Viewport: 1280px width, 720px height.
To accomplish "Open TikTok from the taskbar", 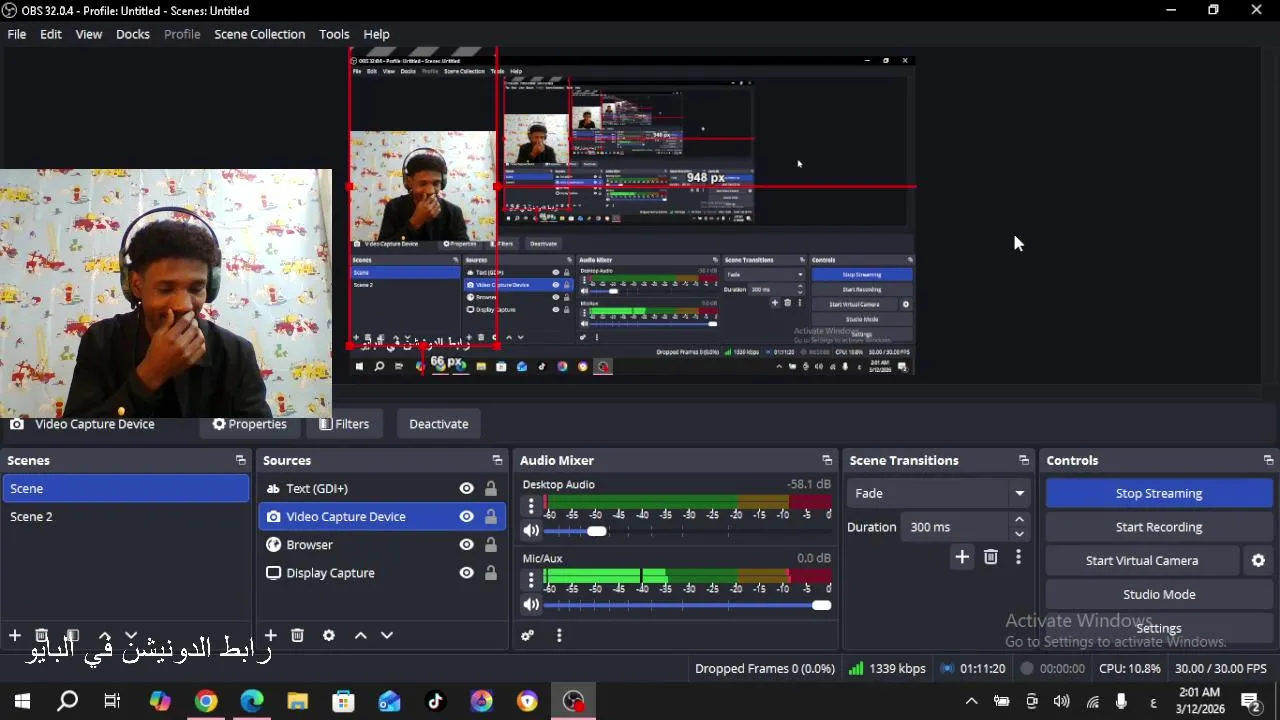I will (435, 702).
